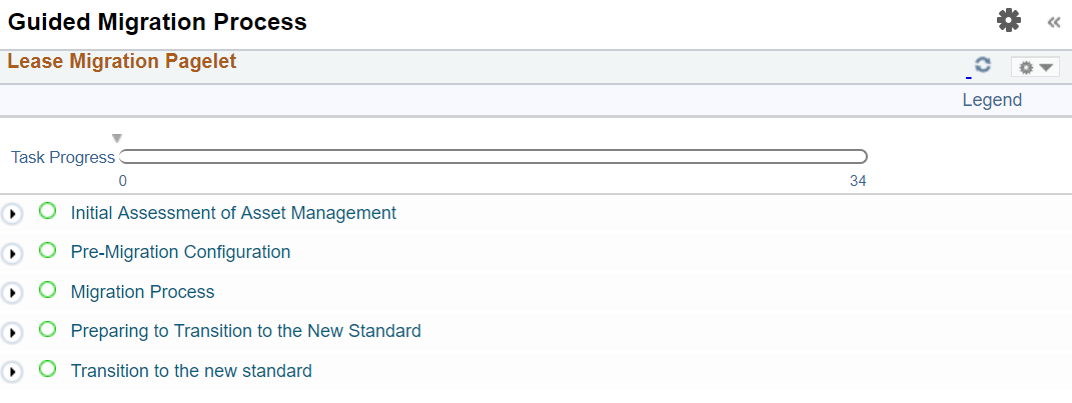Expand Preparing to Transition section arrow

tap(12, 332)
